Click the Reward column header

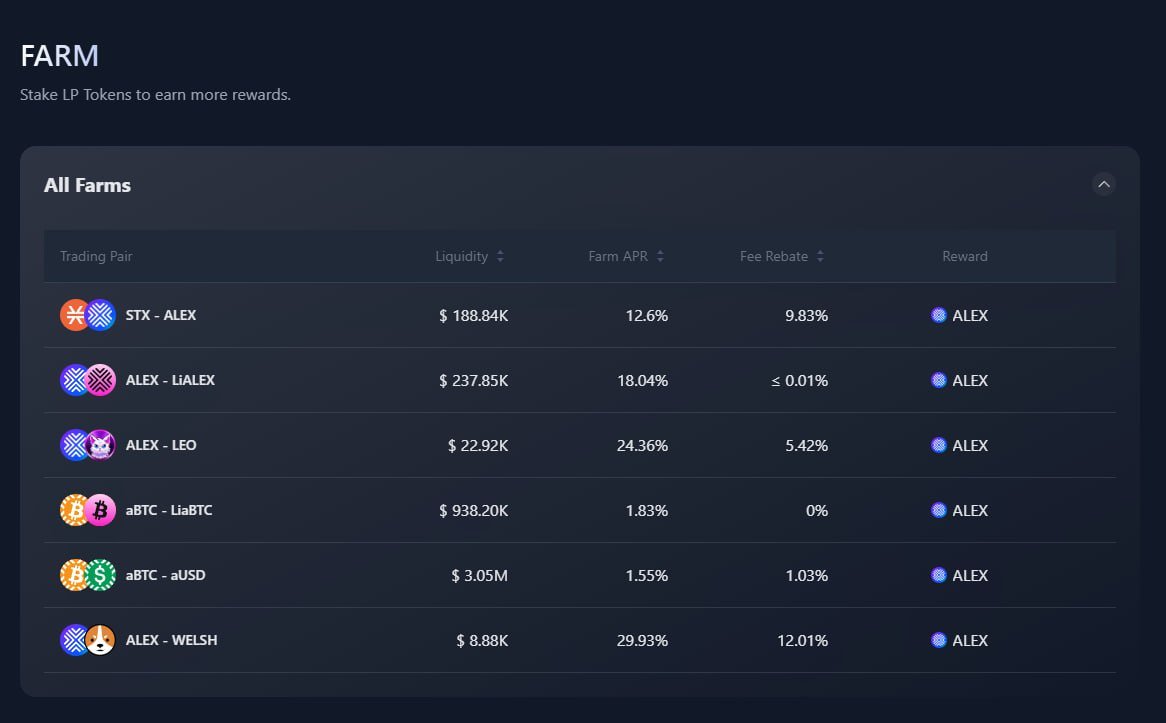click(x=964, y=256)
